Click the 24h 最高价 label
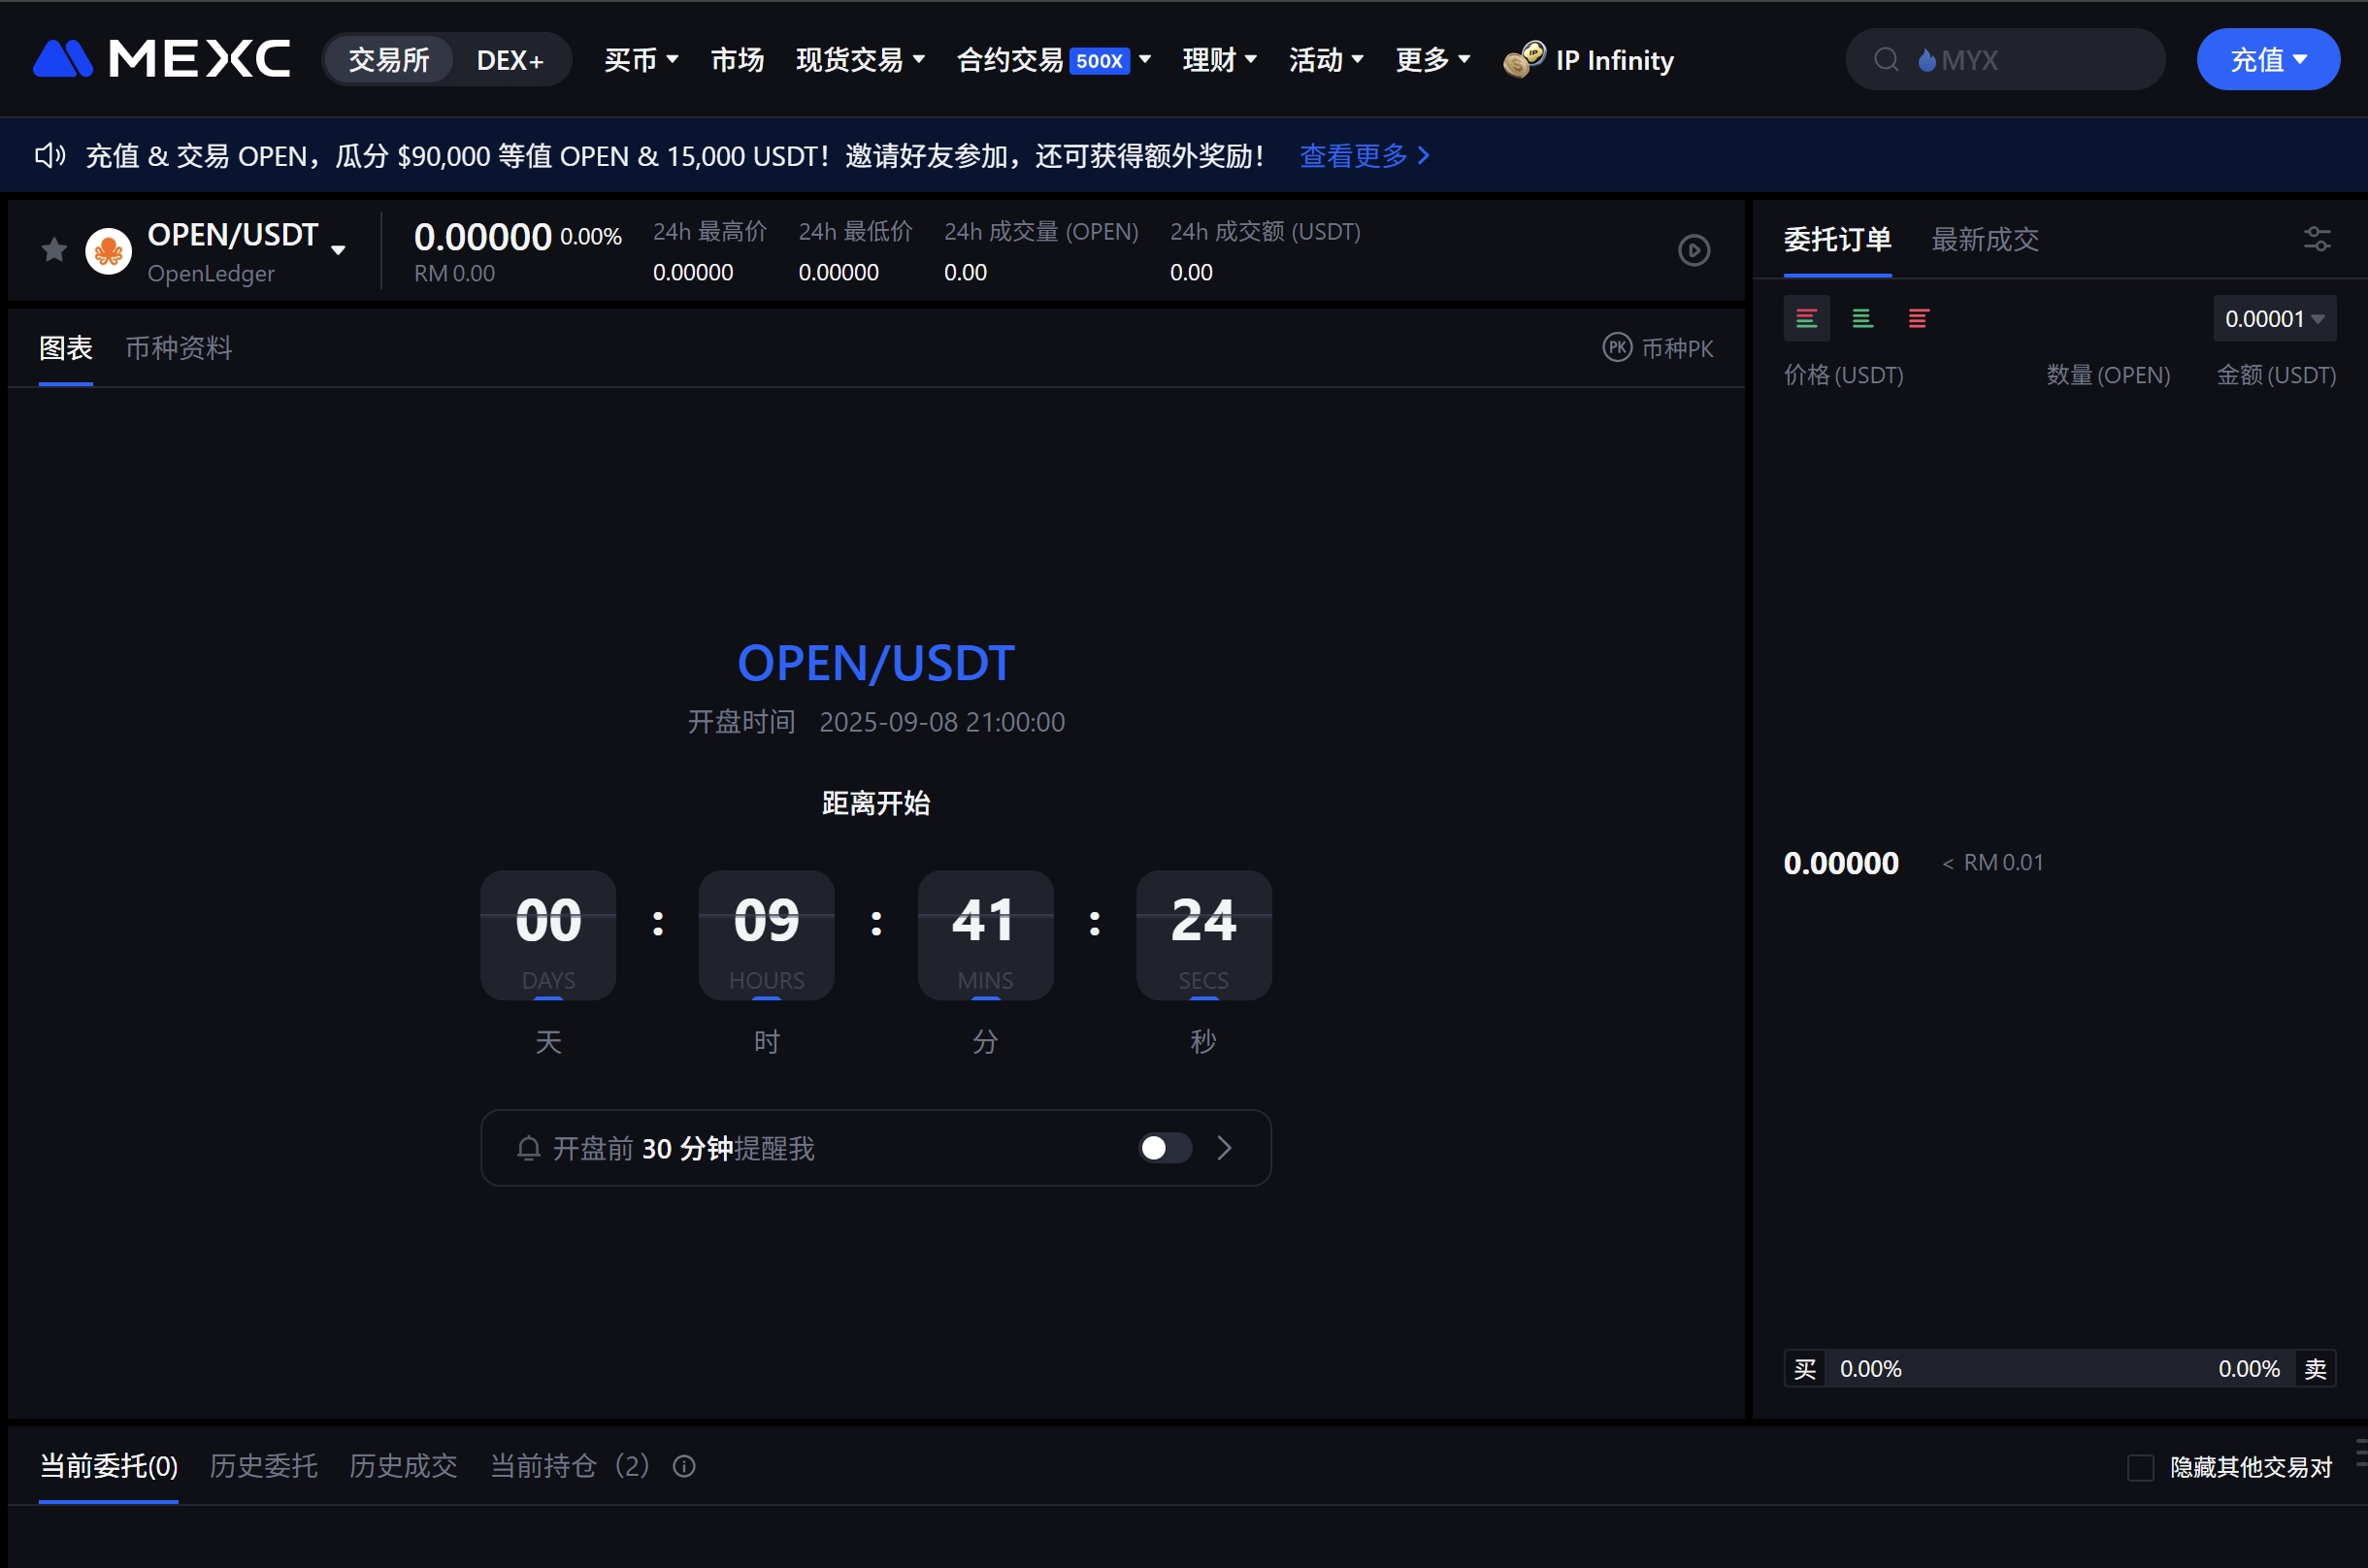This screenshot has width=2368, height=1568. [710, 232]
